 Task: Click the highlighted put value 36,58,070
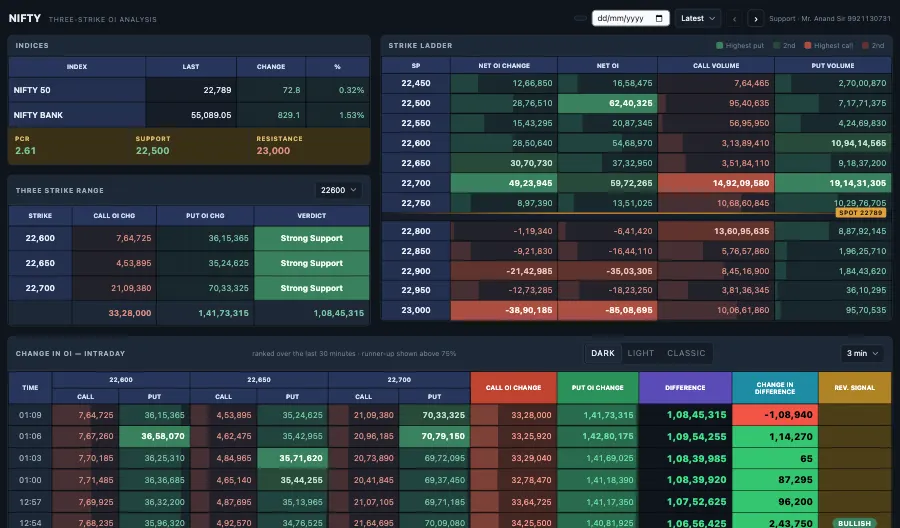click(x=154, y=436)
